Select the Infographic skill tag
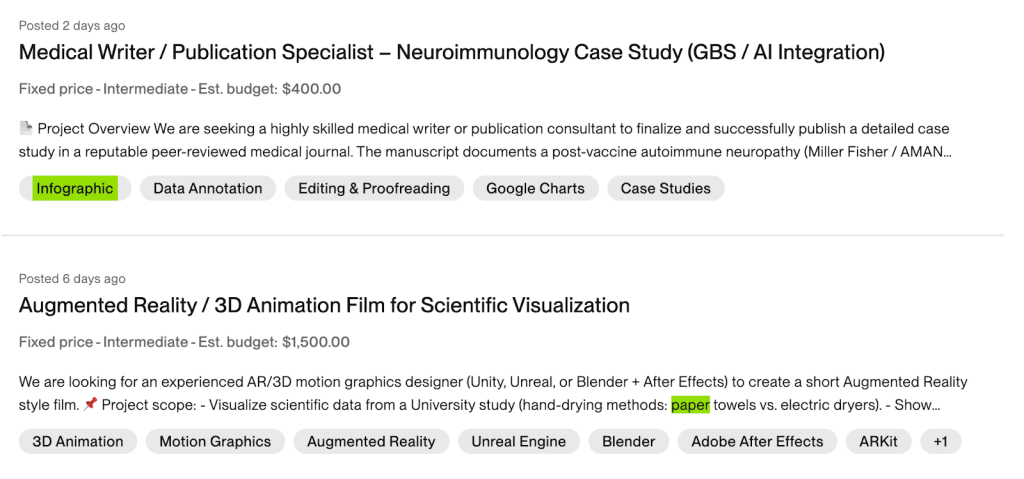Screen dimensions: 1024x479 click(x=75, y=188)
